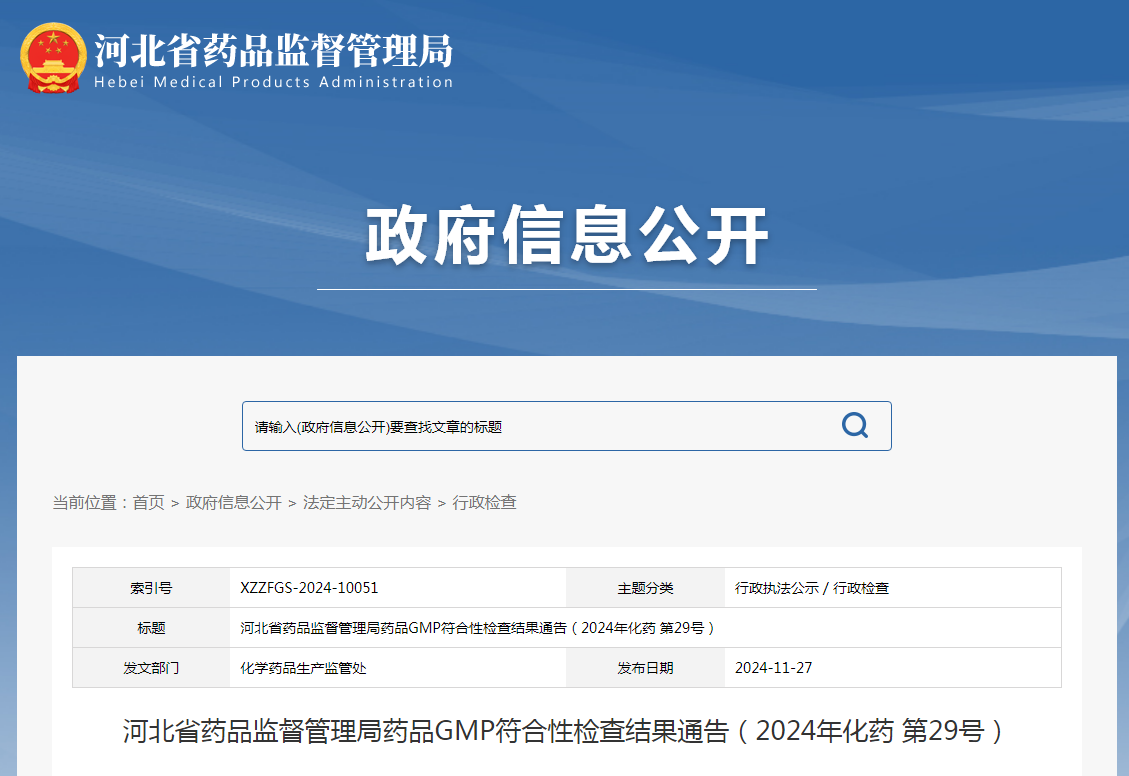
Task: Click the 索引号 label cell
Action: (151, 587)
